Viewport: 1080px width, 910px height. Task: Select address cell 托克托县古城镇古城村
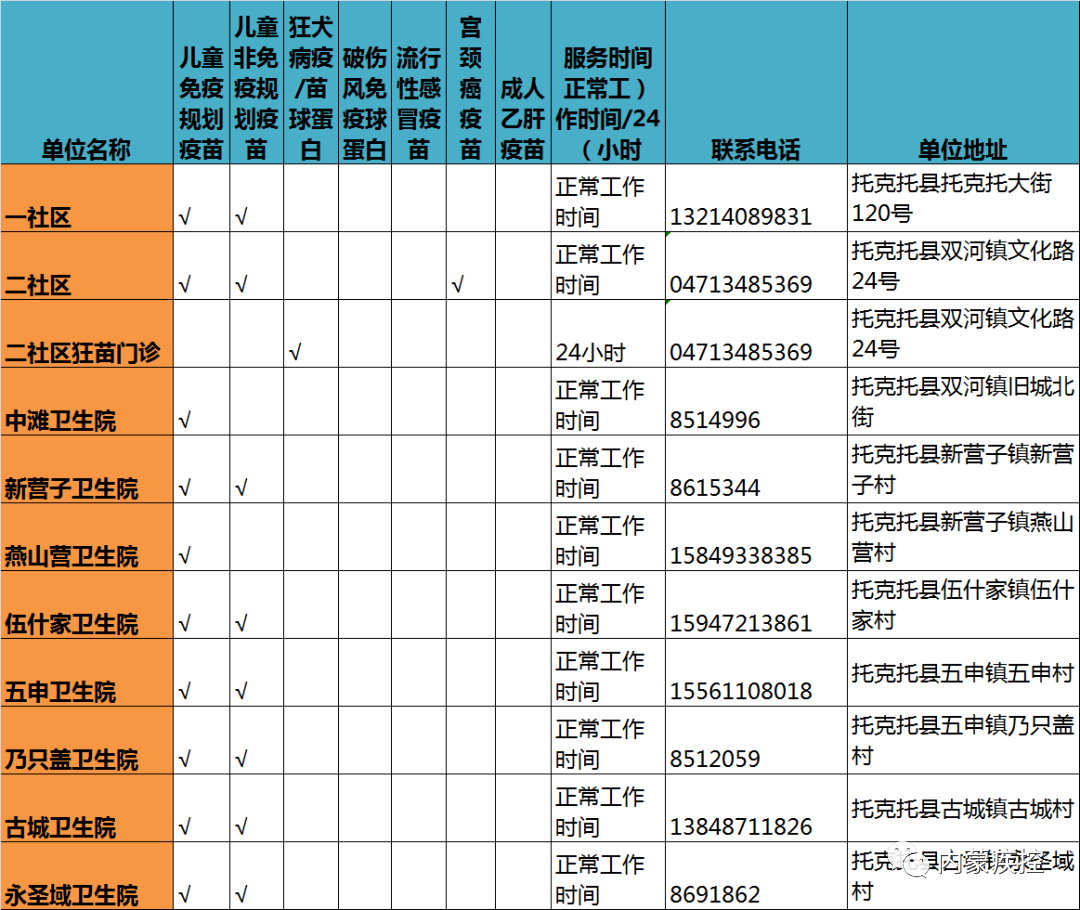point(964,808)
